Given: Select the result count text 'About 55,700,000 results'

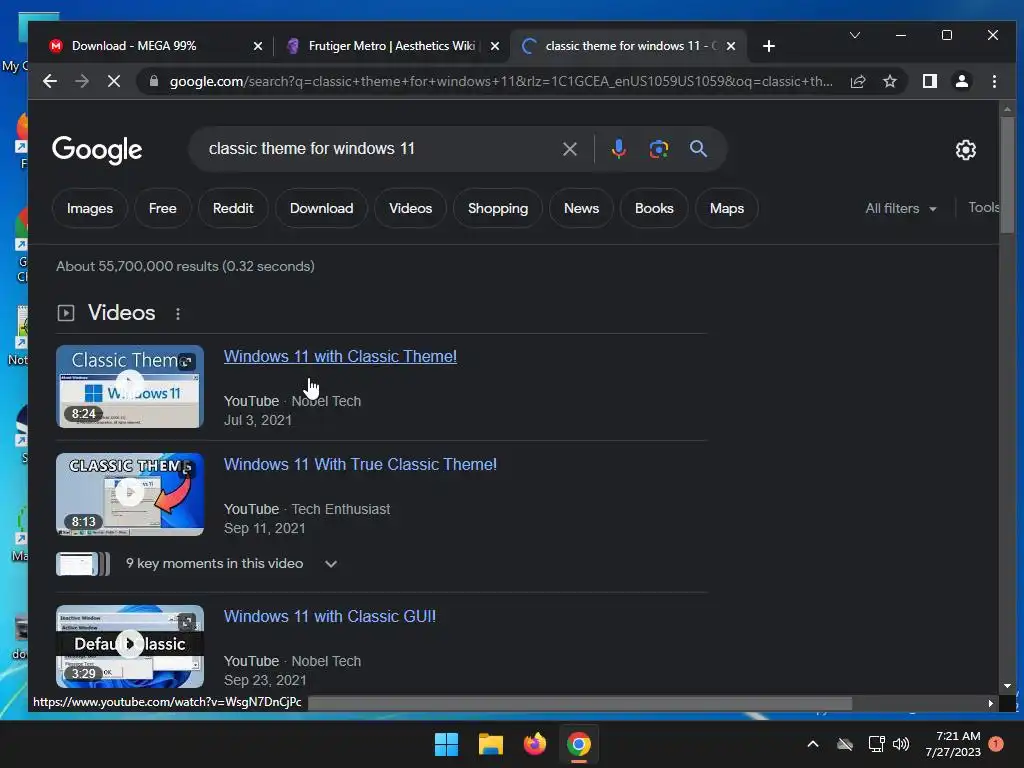Looking at the screenshot, I should tap(137, 266).
